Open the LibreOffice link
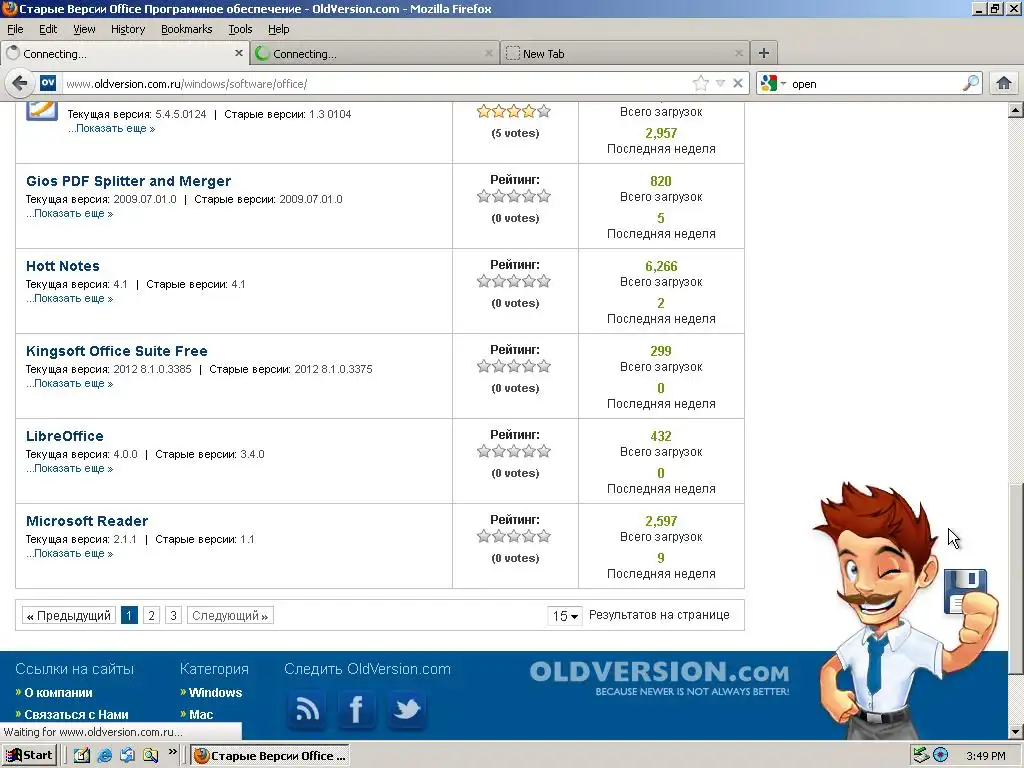The width and height of the screenshot is (1024, 768). point(65,436)
